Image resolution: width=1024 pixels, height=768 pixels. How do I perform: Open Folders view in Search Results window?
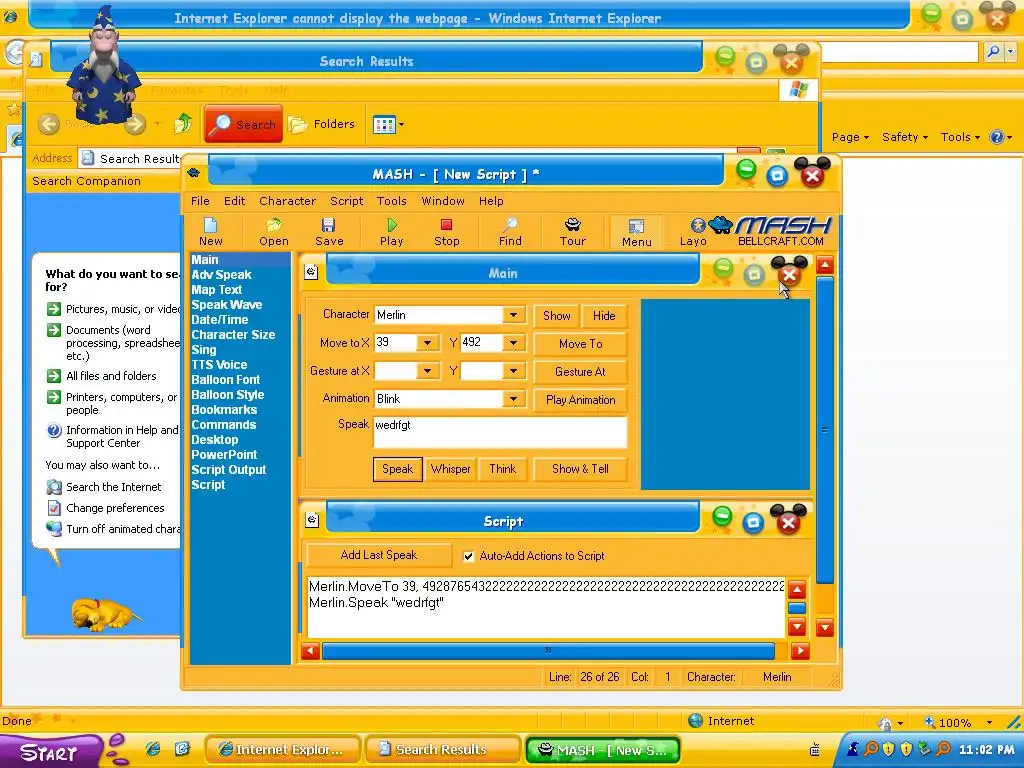pyautogui.click(x=322, y=124)
